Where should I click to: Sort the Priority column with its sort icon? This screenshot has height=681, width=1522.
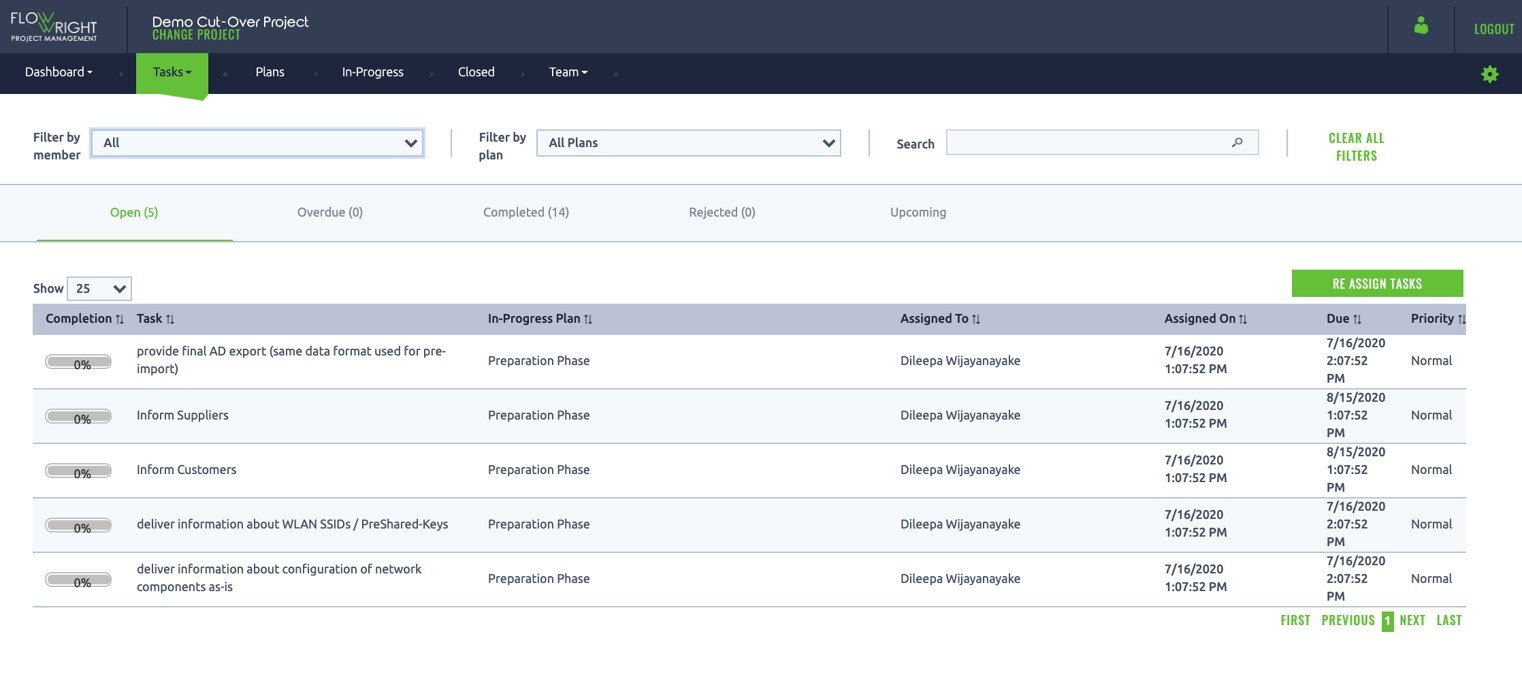click(1461, 318)
